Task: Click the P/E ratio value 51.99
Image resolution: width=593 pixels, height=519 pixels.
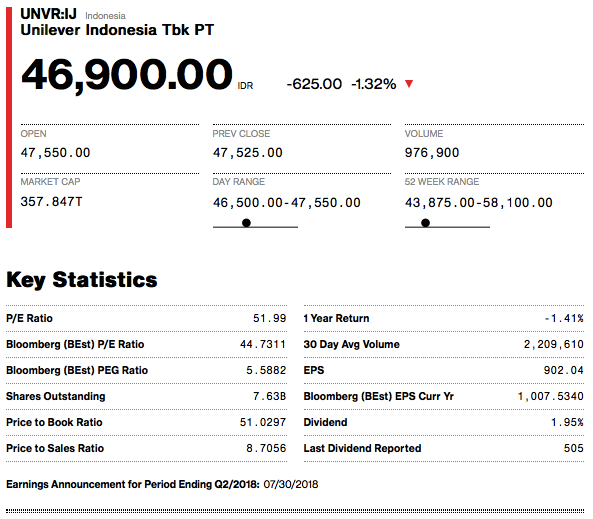Action: (x=270, y=319)
